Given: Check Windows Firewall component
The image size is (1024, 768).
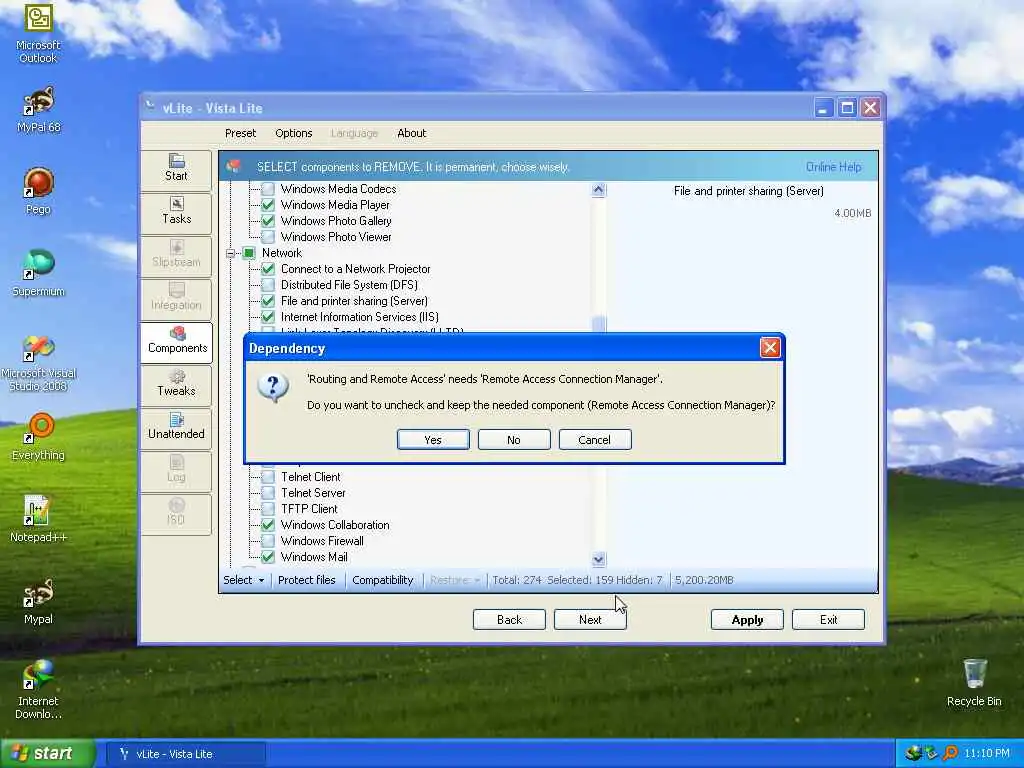Looking at the screenshot, I should tap(268, 541).
